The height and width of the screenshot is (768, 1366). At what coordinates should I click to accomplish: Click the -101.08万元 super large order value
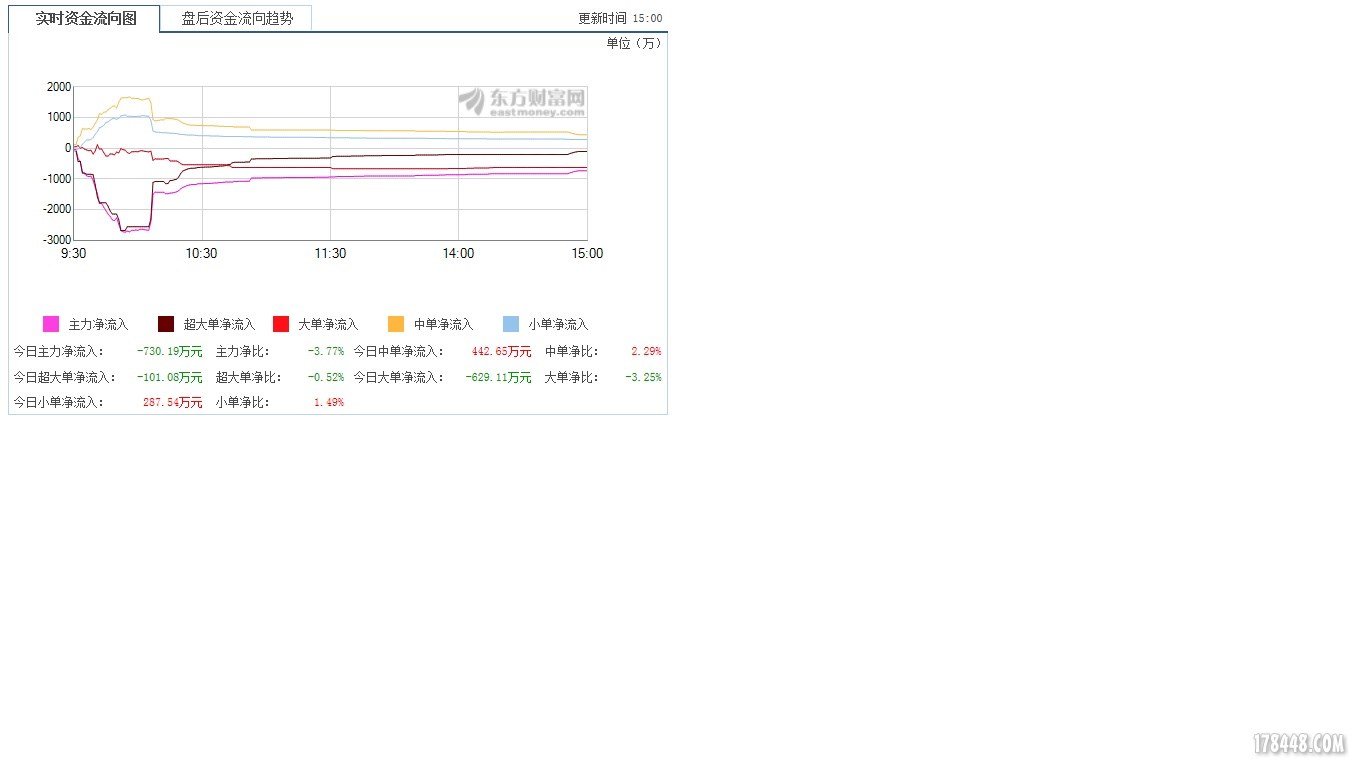(169, 378)
